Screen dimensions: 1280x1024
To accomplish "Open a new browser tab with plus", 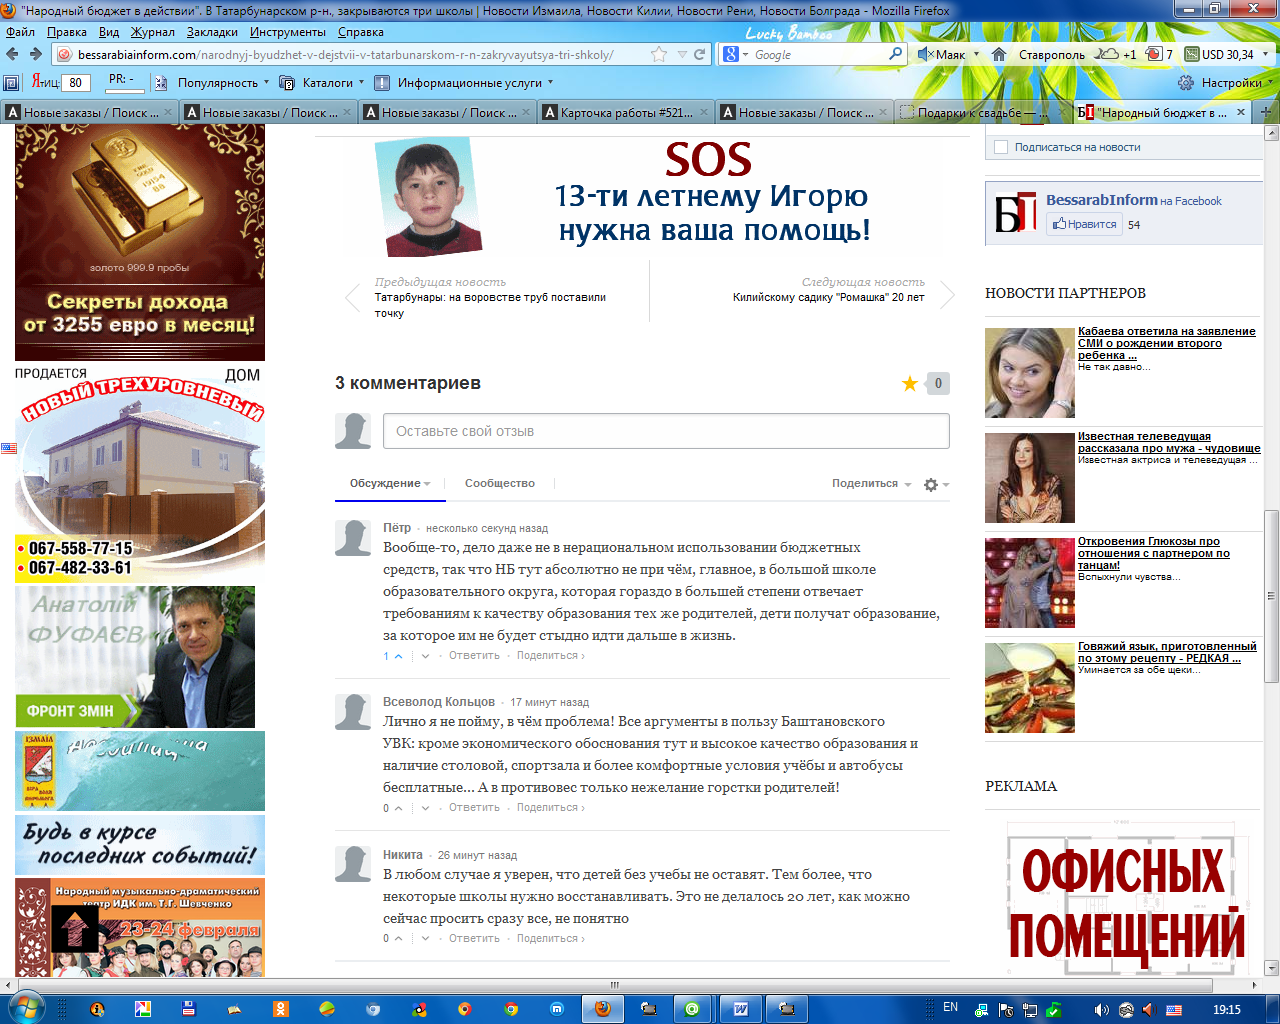I will (x=1266, y=112).
